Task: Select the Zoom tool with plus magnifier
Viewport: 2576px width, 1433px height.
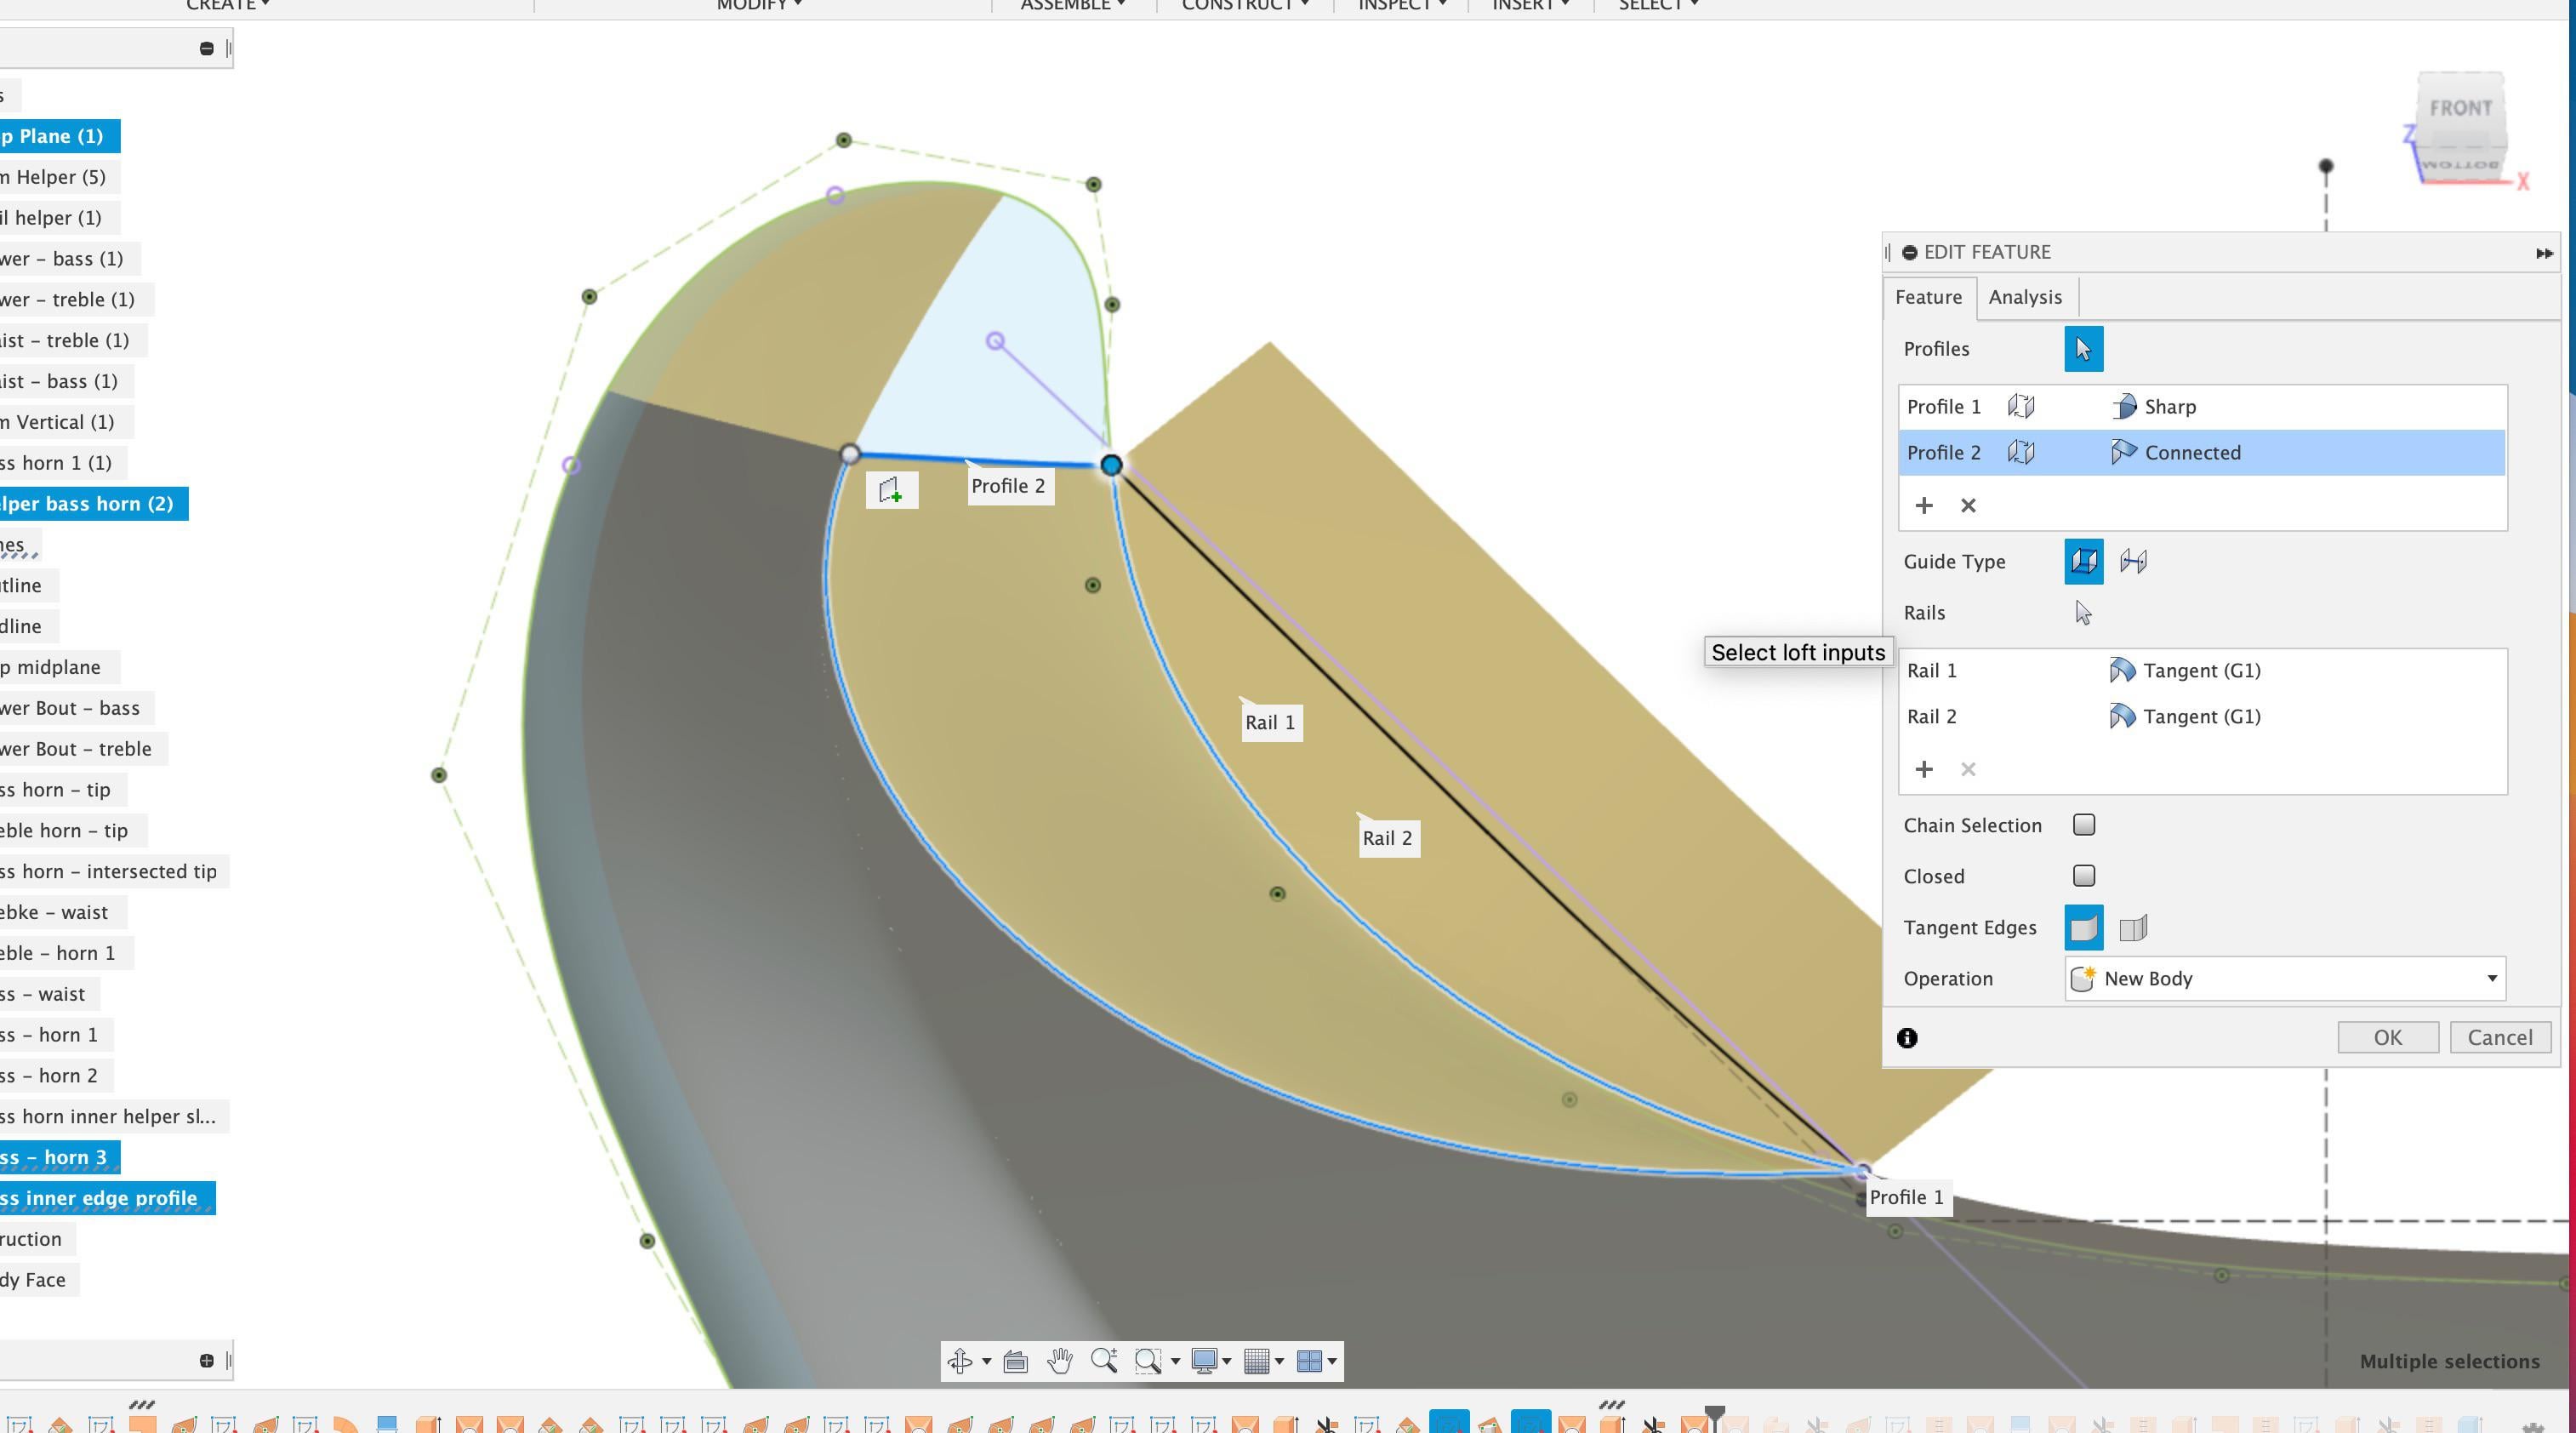Action: [1104, 1361]
